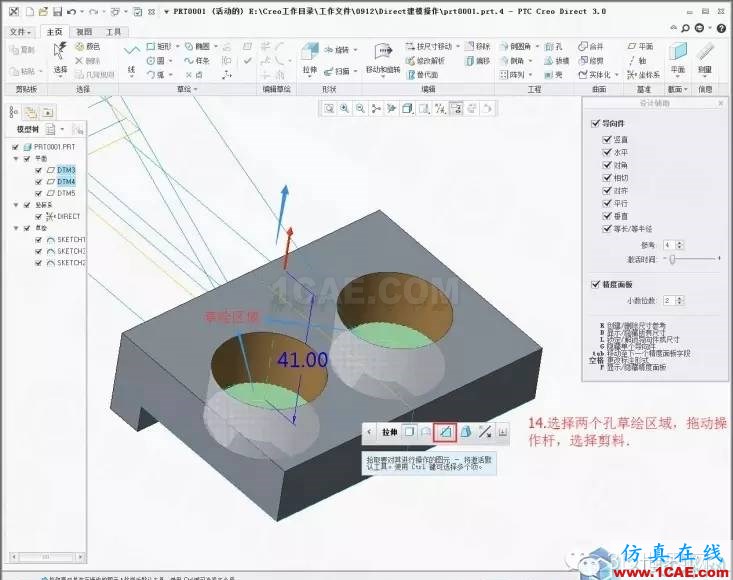Select the 样条 (Spline) sketch tool
733x580 pixels.
tap(197, 61)
